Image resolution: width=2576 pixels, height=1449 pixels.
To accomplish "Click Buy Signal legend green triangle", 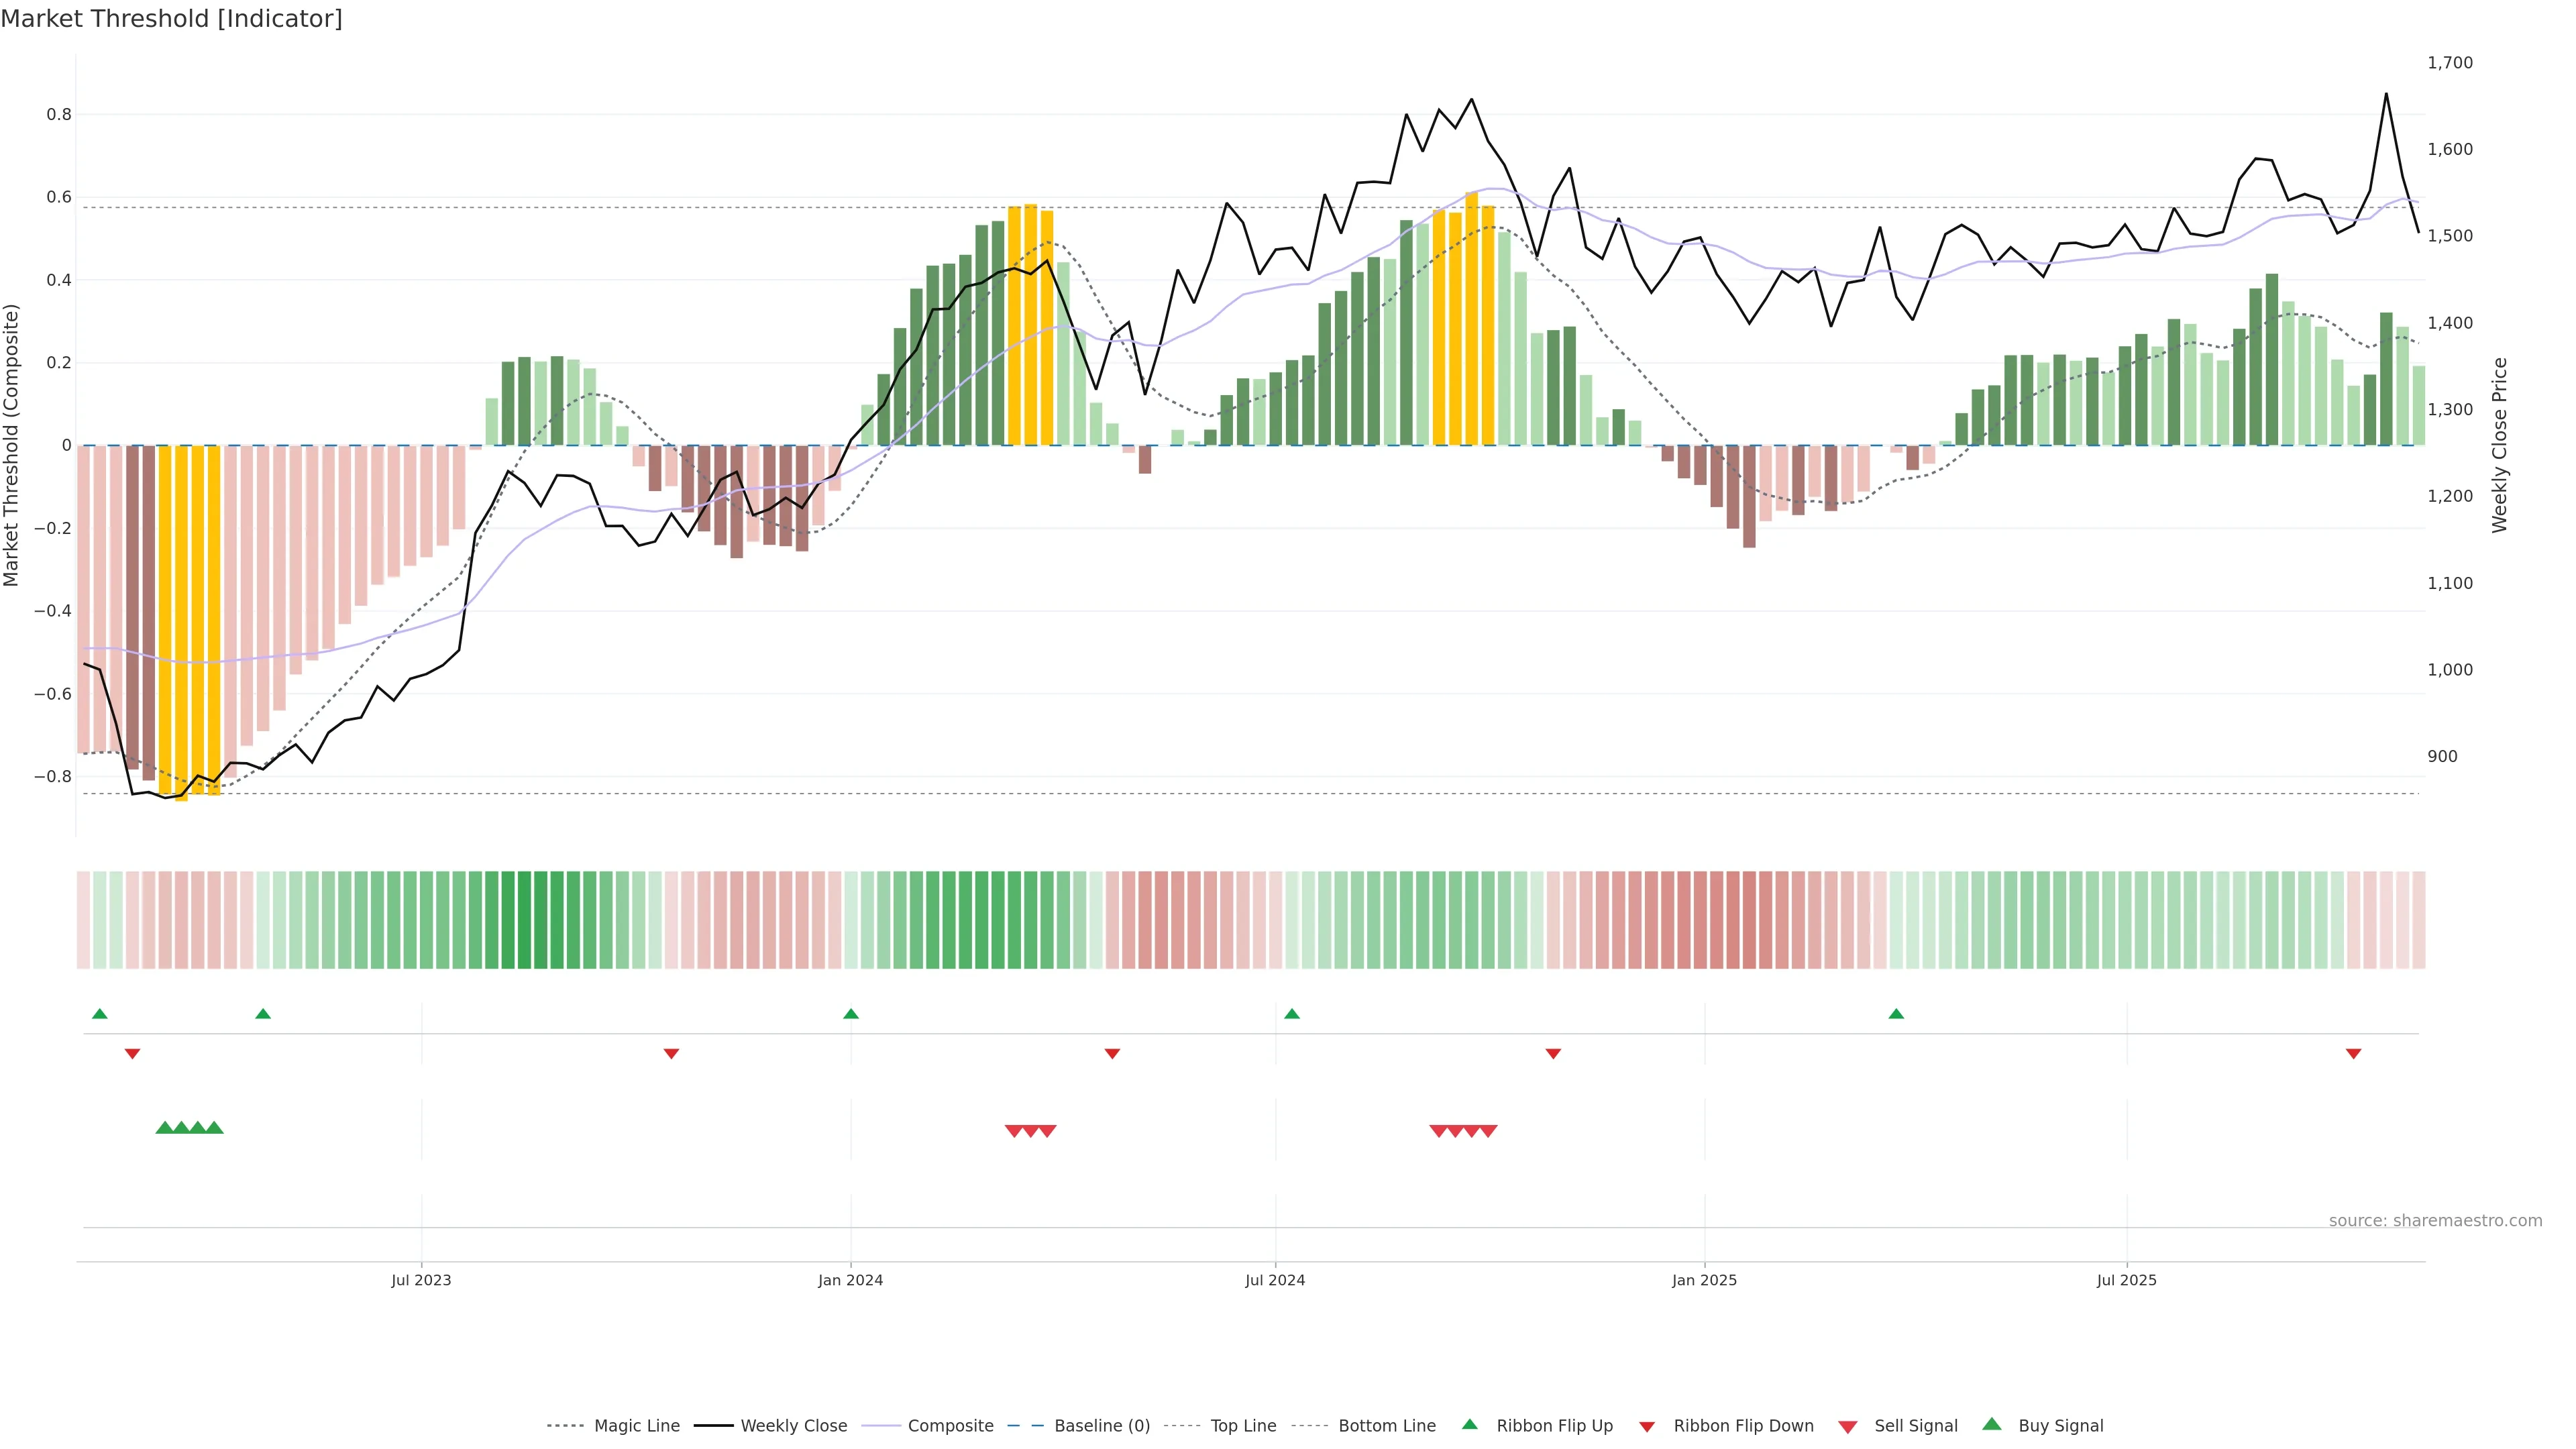I will coord(1992,1424).
